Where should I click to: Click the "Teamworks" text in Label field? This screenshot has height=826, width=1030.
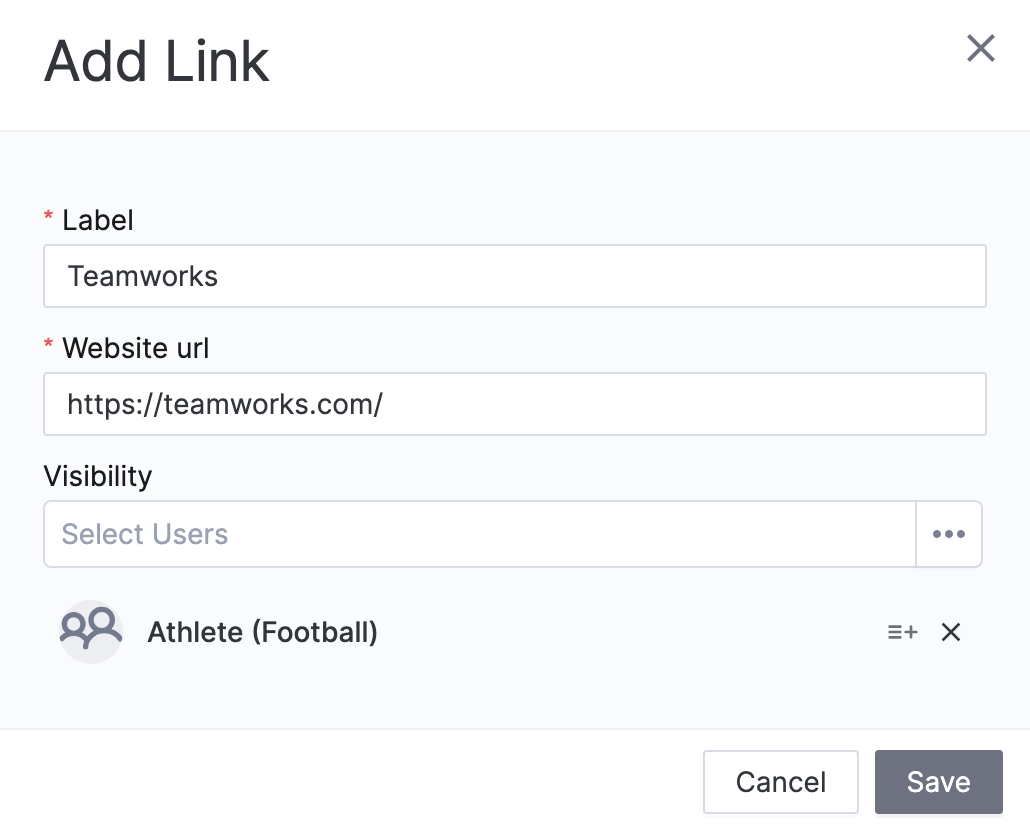143,276
